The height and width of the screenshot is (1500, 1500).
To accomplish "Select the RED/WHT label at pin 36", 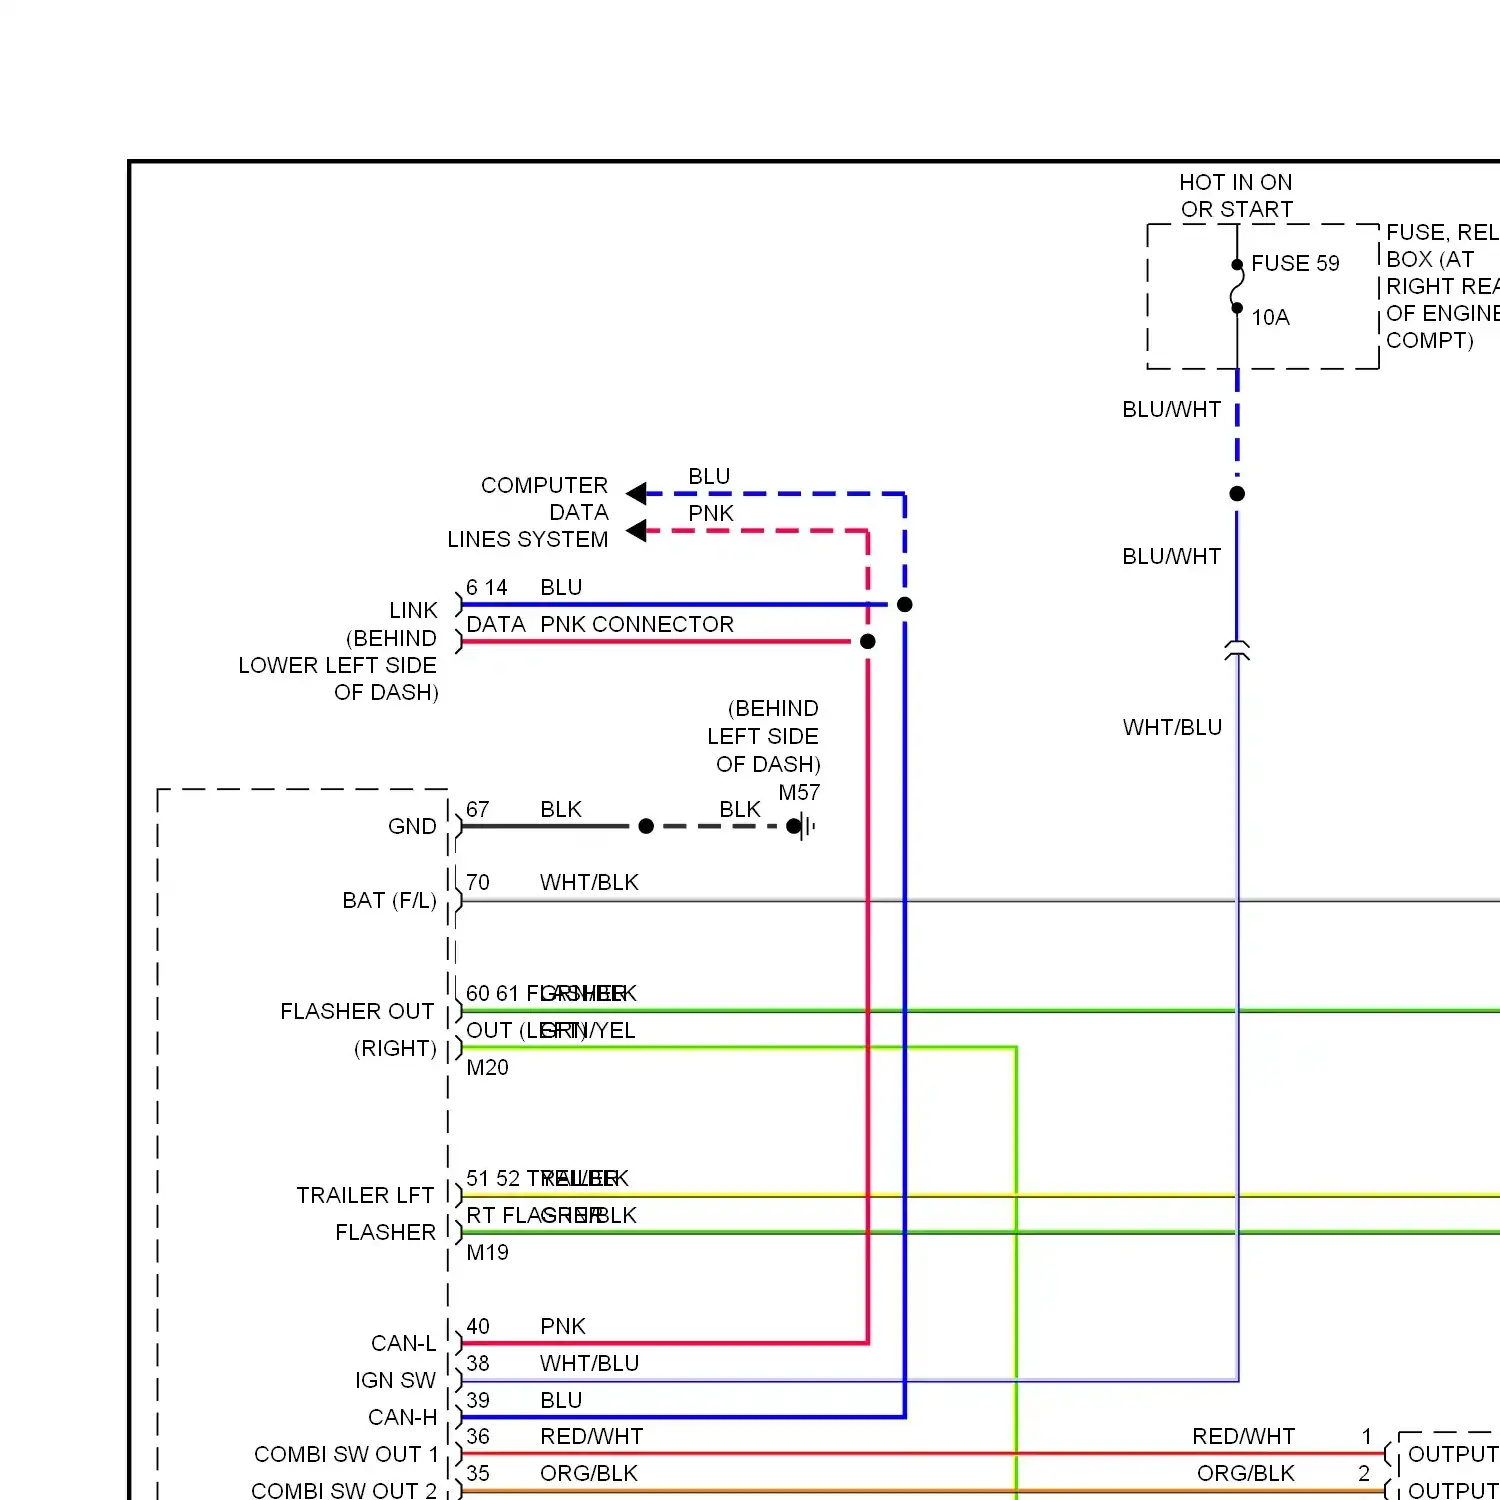I will click(x=592, y=1436).
